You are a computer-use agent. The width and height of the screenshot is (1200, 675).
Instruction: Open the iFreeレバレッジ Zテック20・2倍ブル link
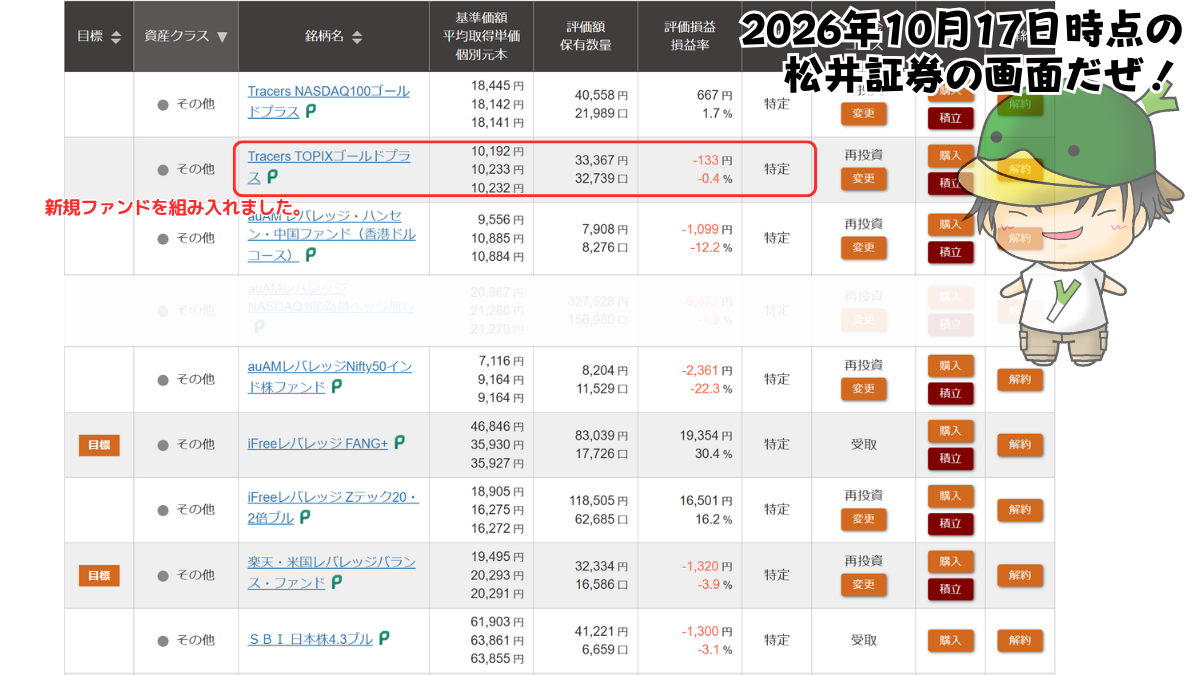click(332, 506)
